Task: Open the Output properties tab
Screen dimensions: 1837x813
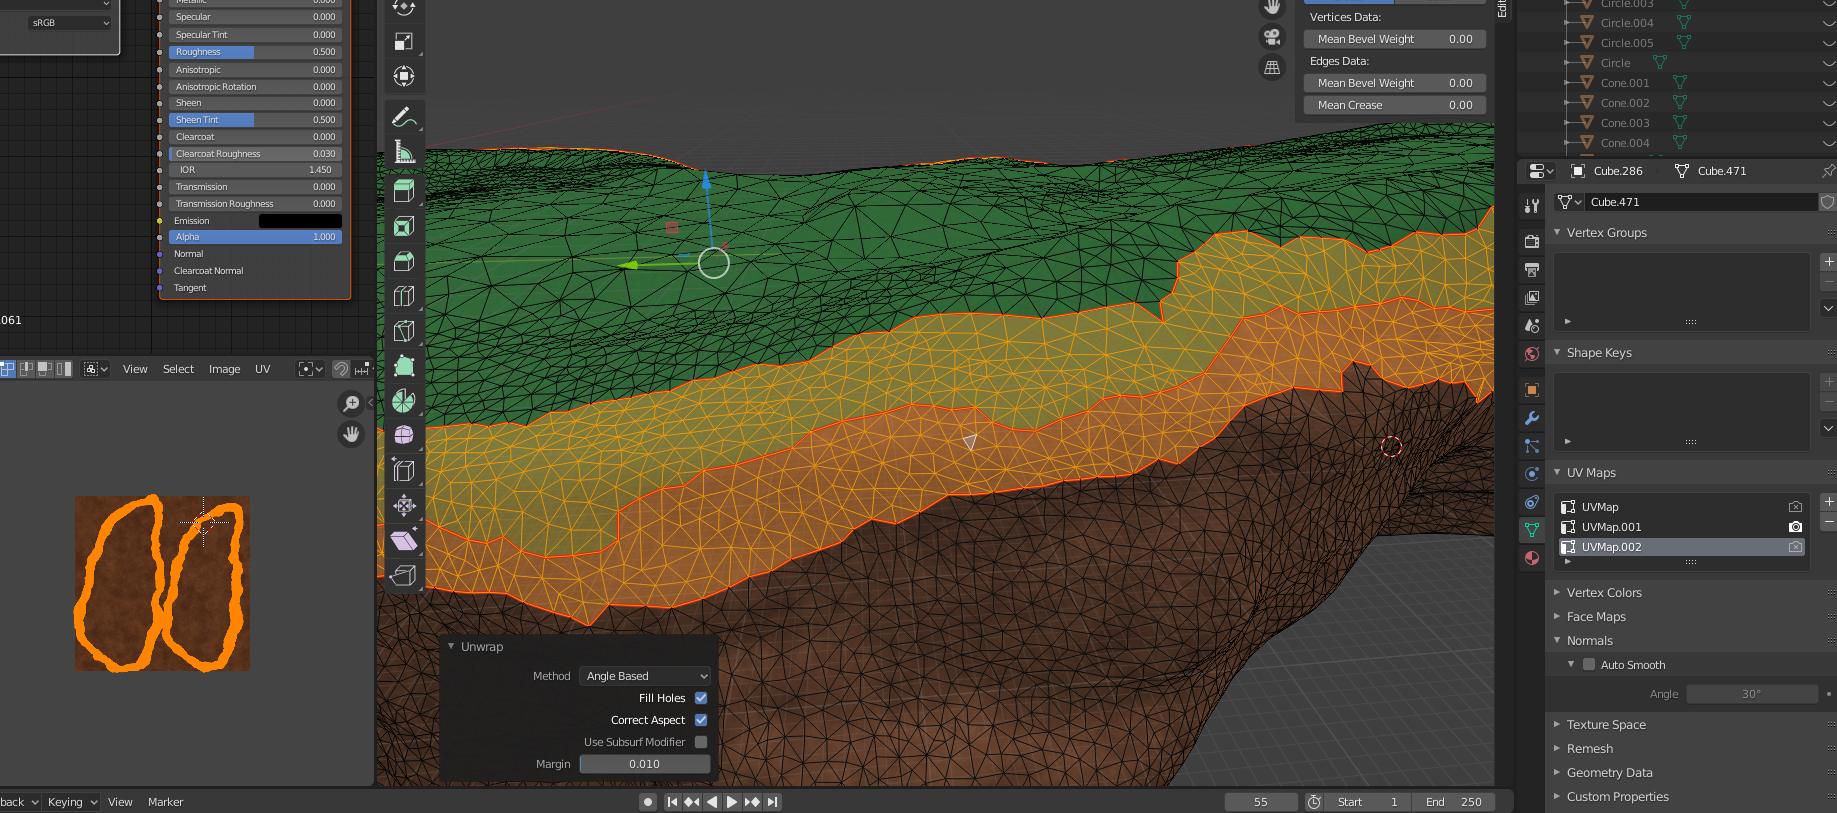Action: tap(1531, 269)
